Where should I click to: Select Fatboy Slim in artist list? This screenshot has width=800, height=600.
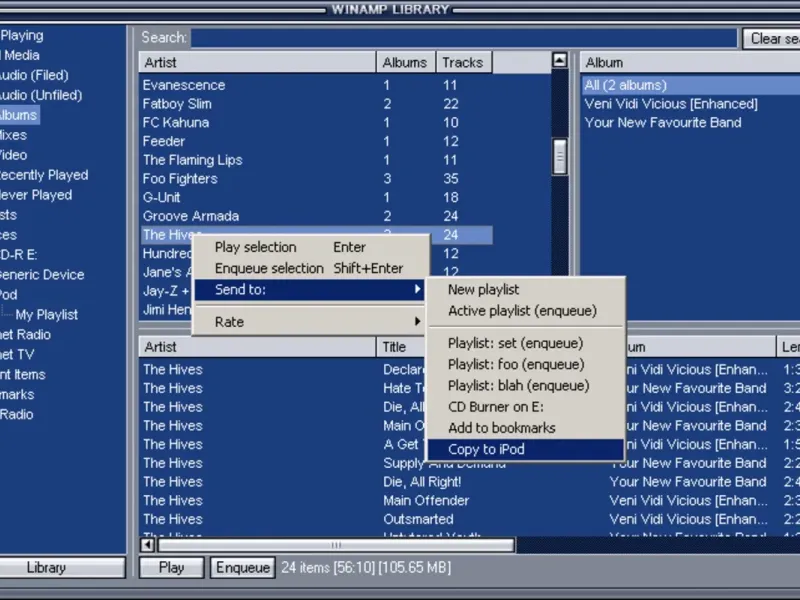[x=315, y=104]
